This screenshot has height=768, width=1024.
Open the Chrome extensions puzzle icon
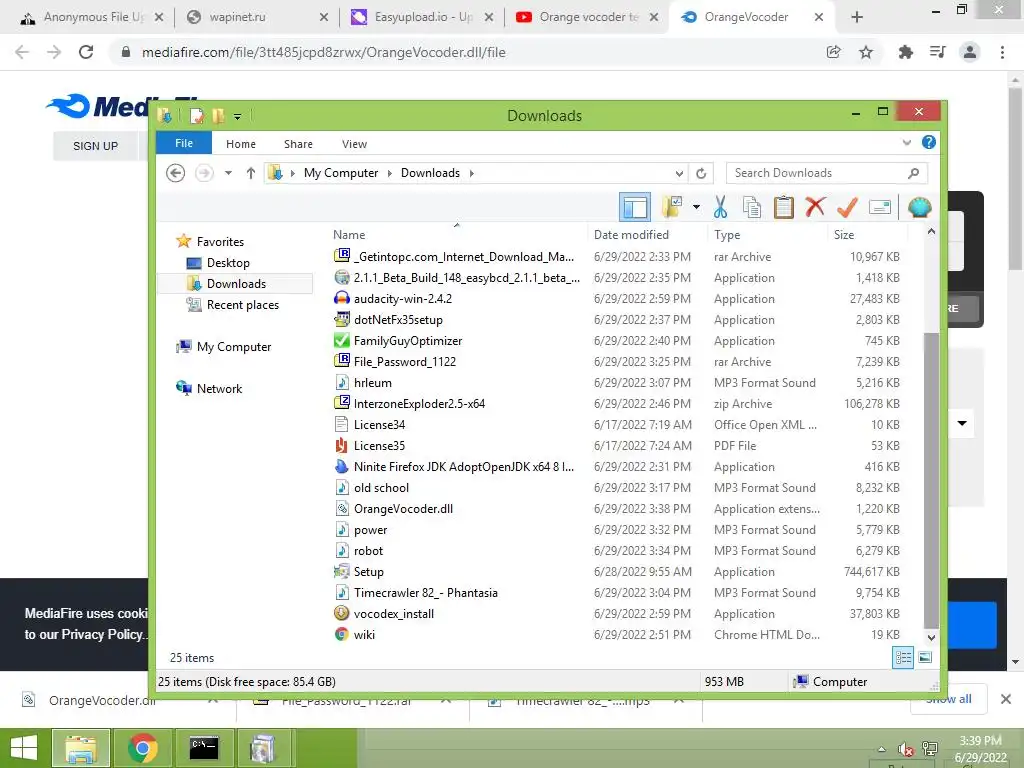tap(905, 52)
